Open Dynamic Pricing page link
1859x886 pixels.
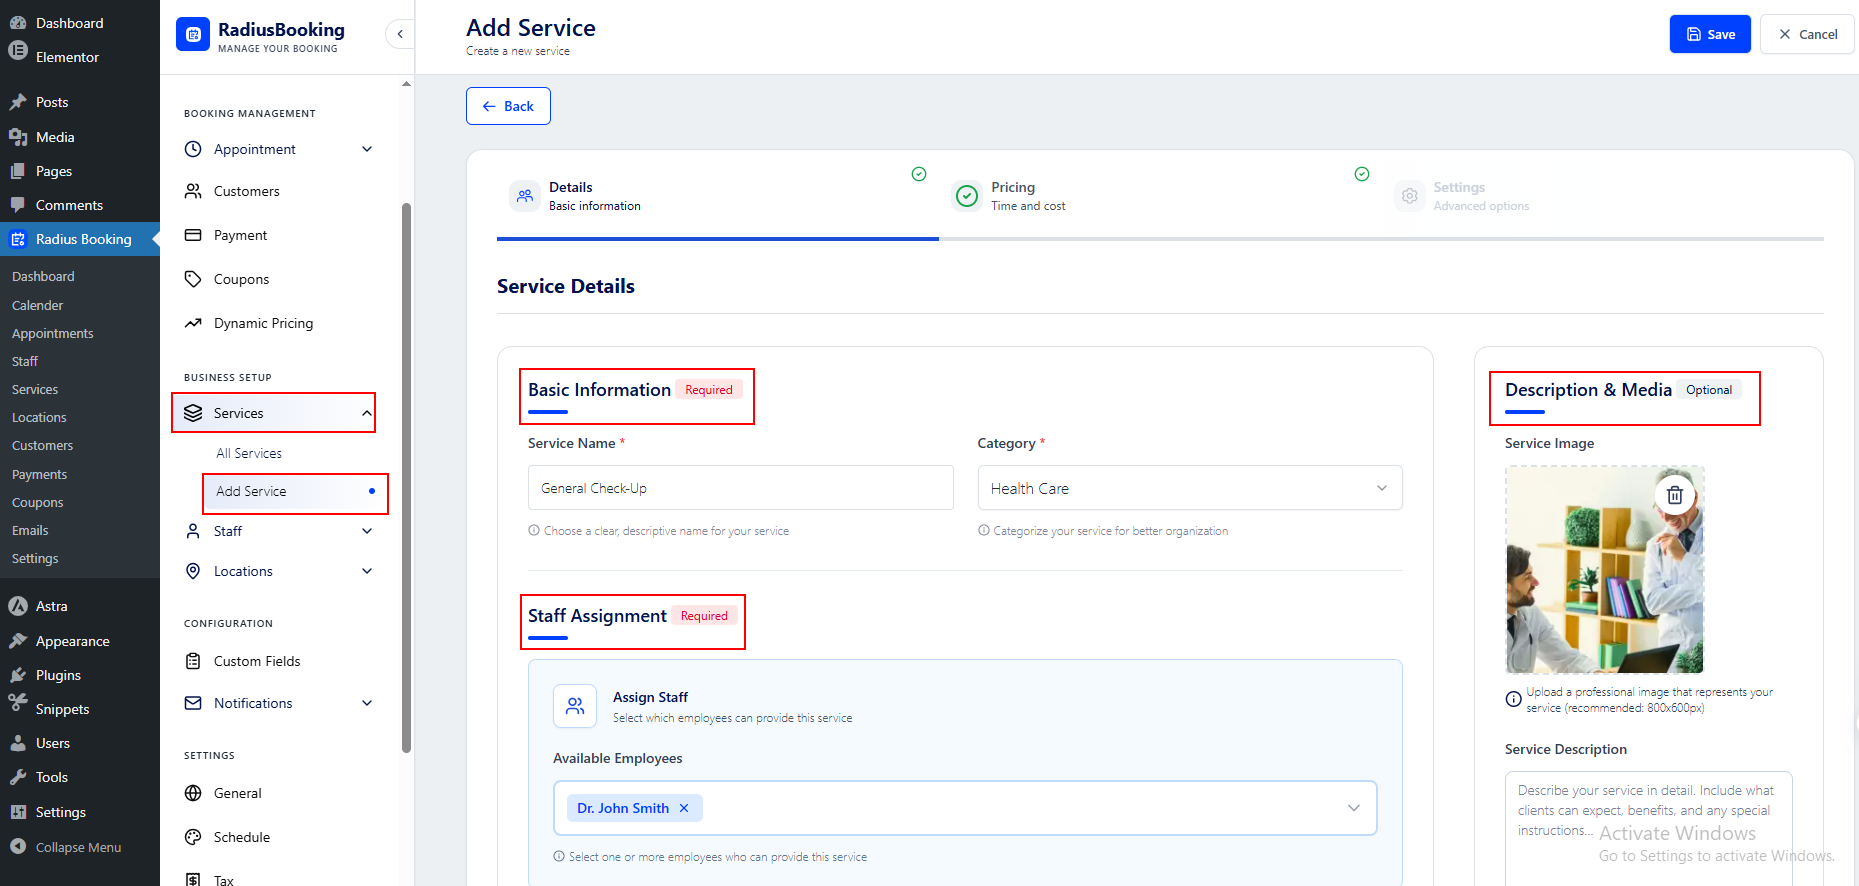click(263, 323)
